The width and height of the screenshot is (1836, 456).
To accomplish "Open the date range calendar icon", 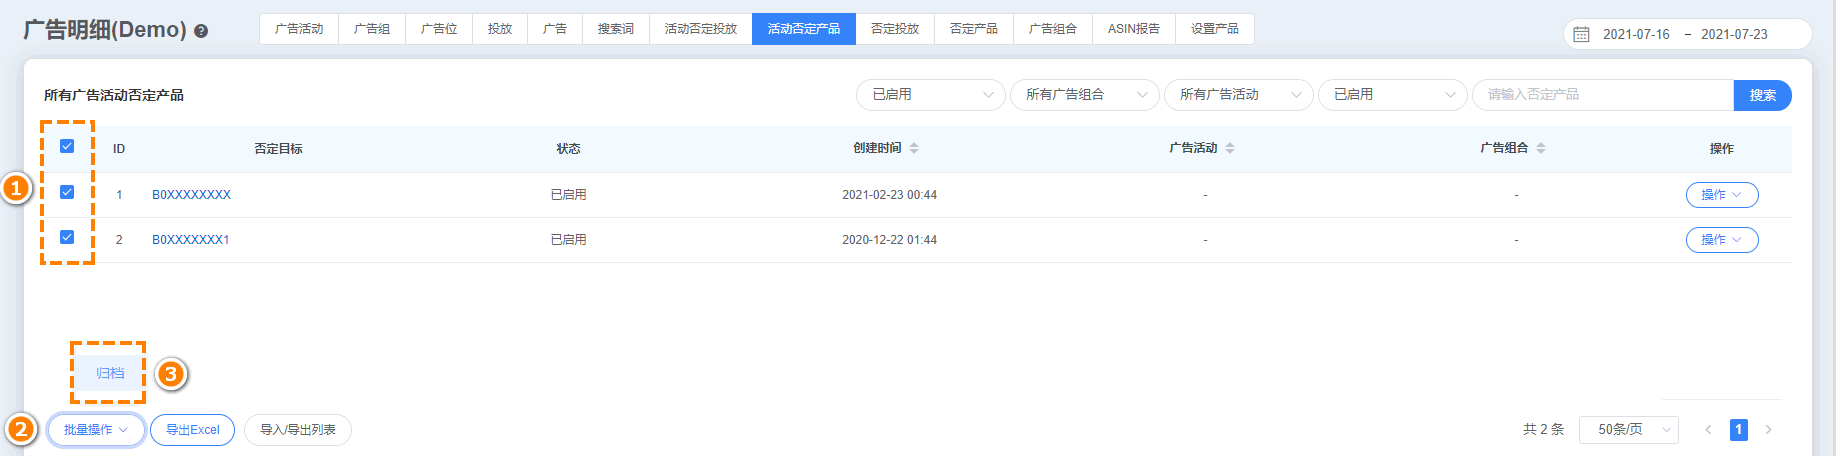I will tap(1581, 34).
